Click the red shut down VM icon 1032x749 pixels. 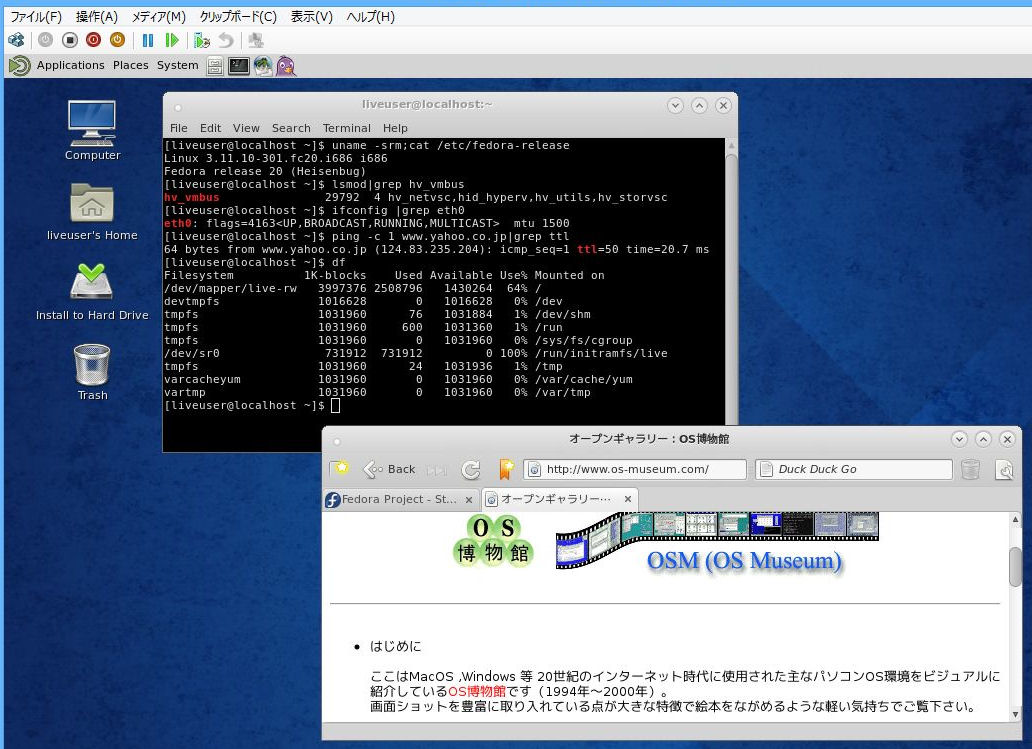[x=93, y=41]
